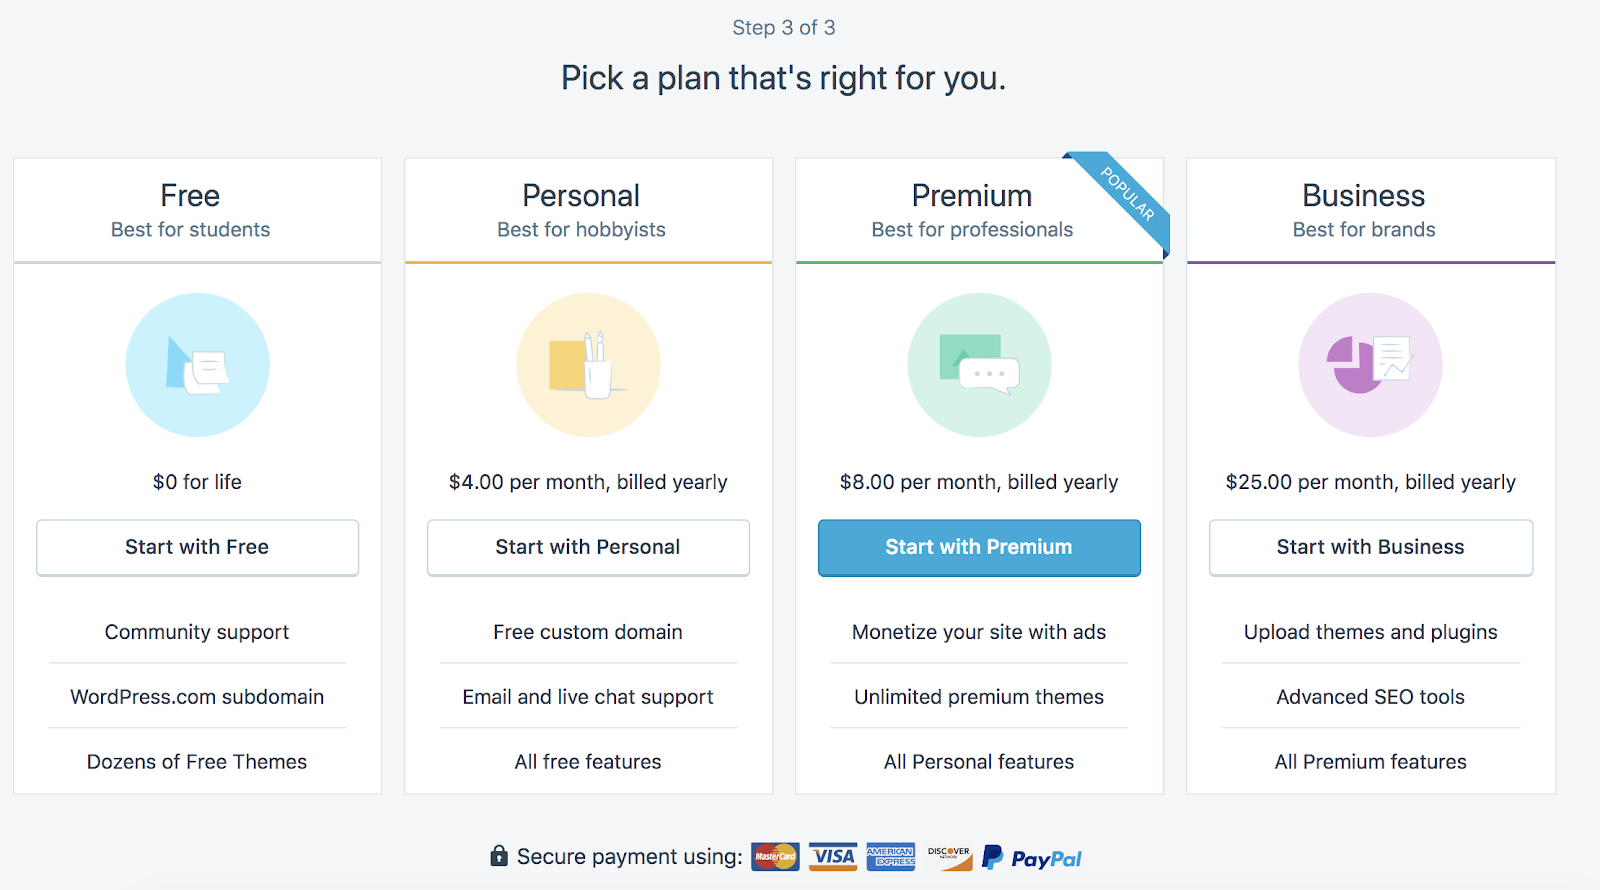Click the Free plan title heading
1600x890 pixels.
click(190, 196)
